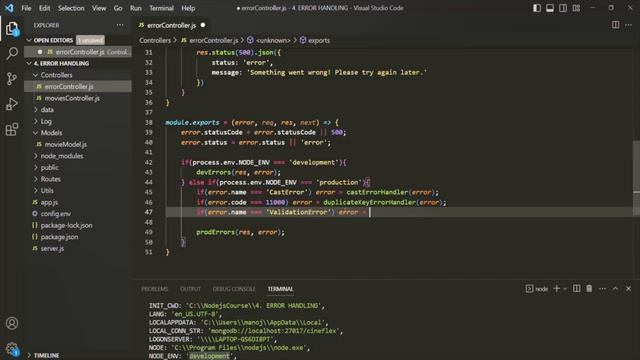
Task: Add a new terminal with plus icon
Action: [x=556, y=289]
